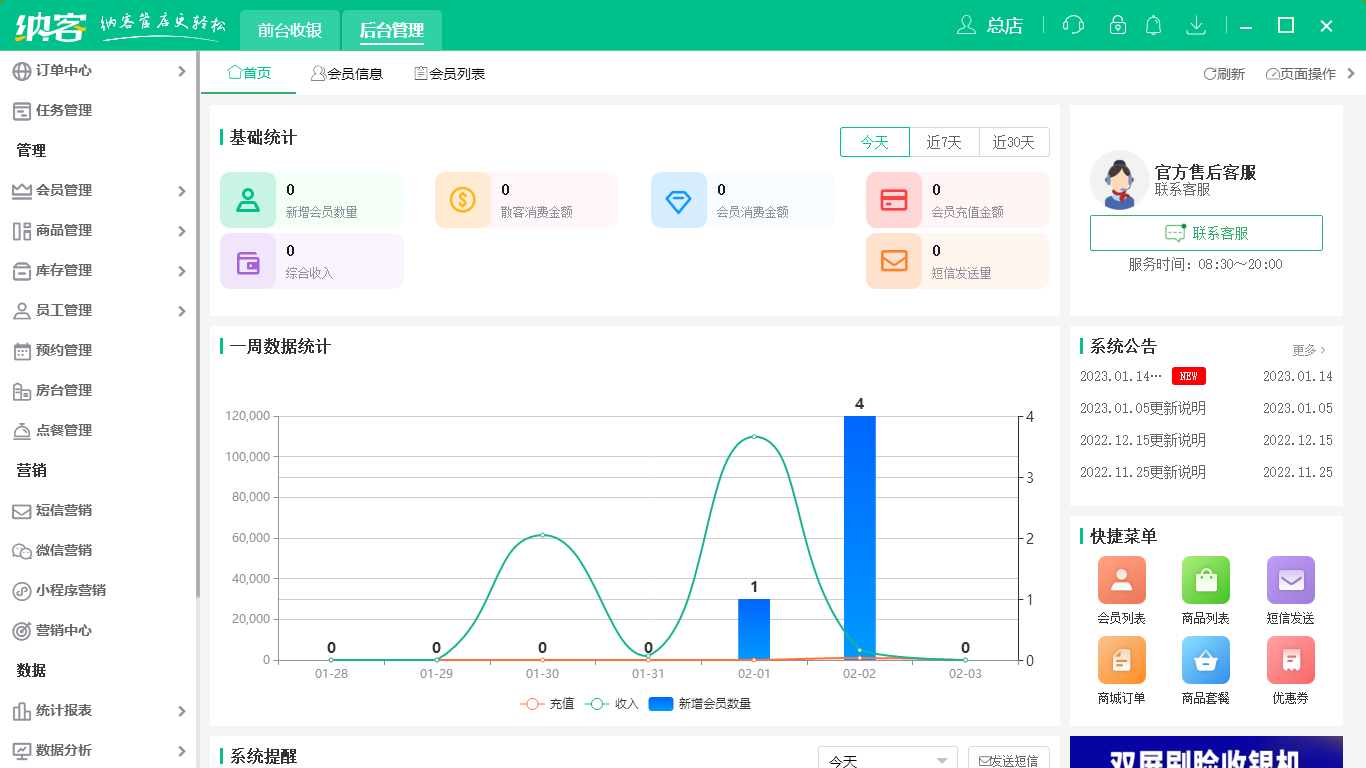The image size is (1366, 768).
Task: Open the headset customer support icon
Action: (1073, 25)
